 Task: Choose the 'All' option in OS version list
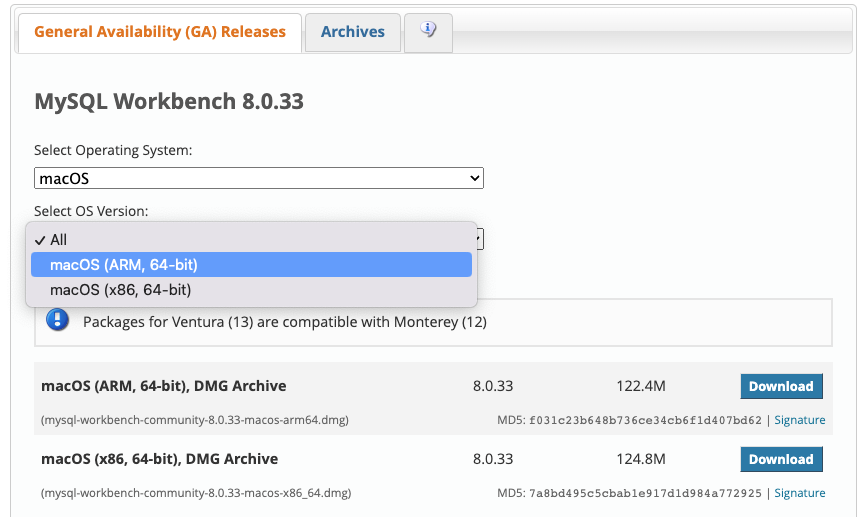tap(251, 240)
